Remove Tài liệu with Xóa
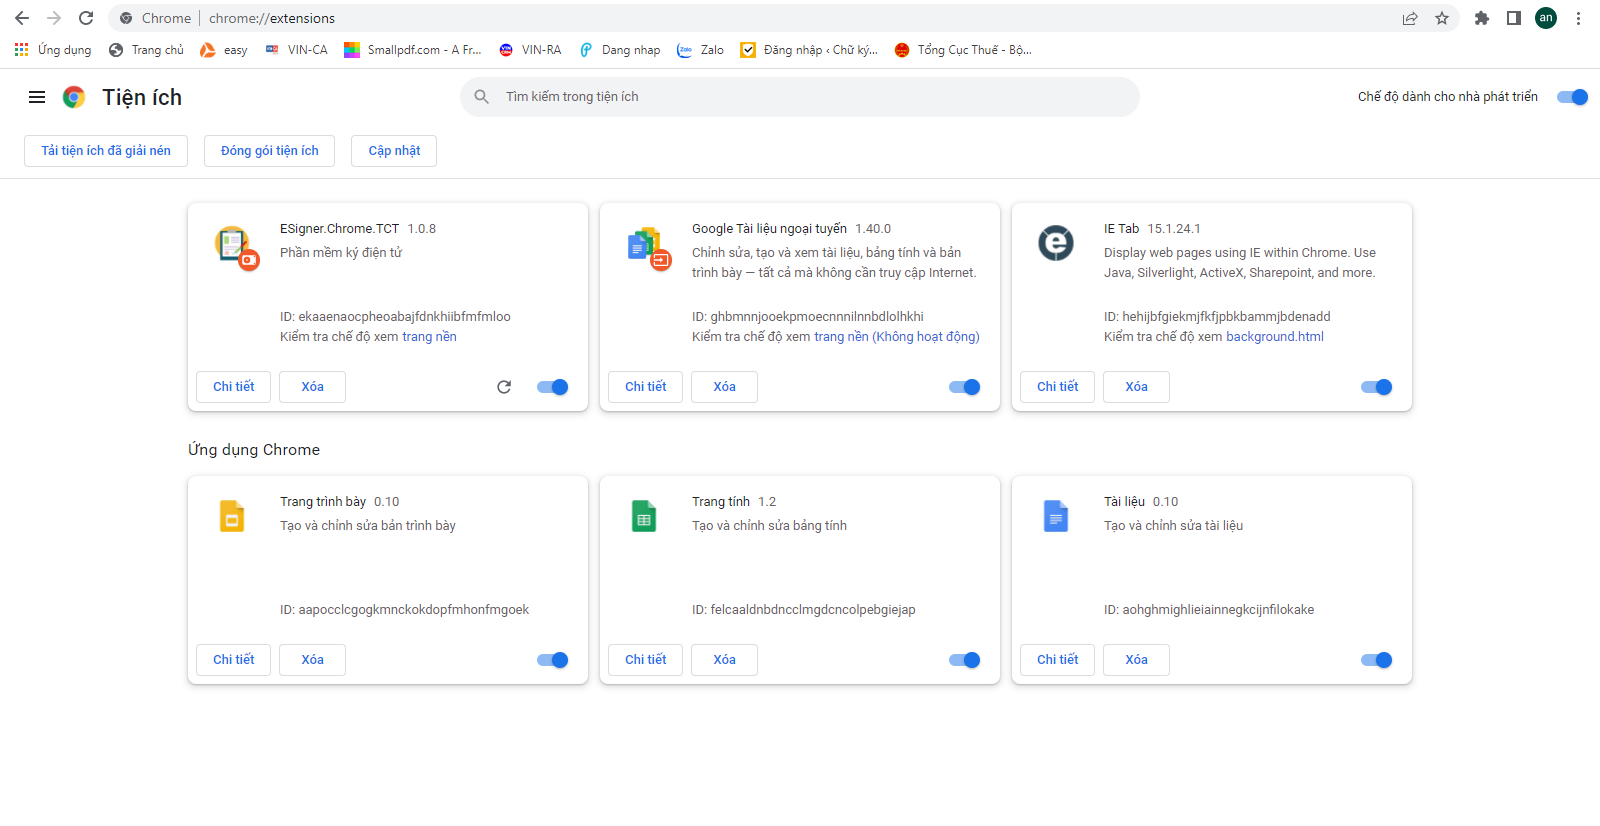The image size is (1600, 826). click(x=1136, y=660)
